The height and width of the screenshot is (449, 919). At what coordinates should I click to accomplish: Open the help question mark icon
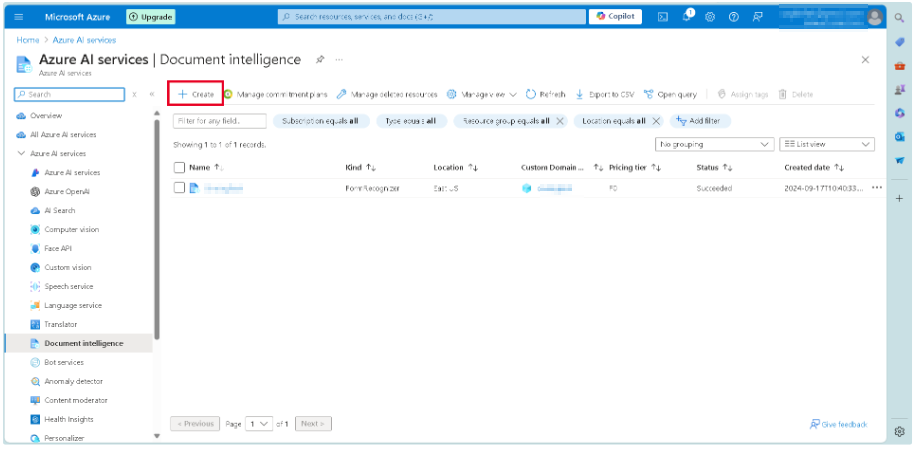[x=734, y=17]
